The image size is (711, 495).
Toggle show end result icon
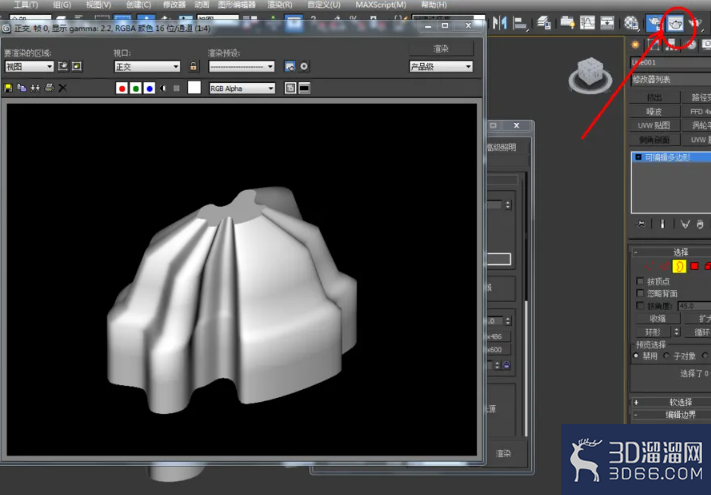[662, 224]
